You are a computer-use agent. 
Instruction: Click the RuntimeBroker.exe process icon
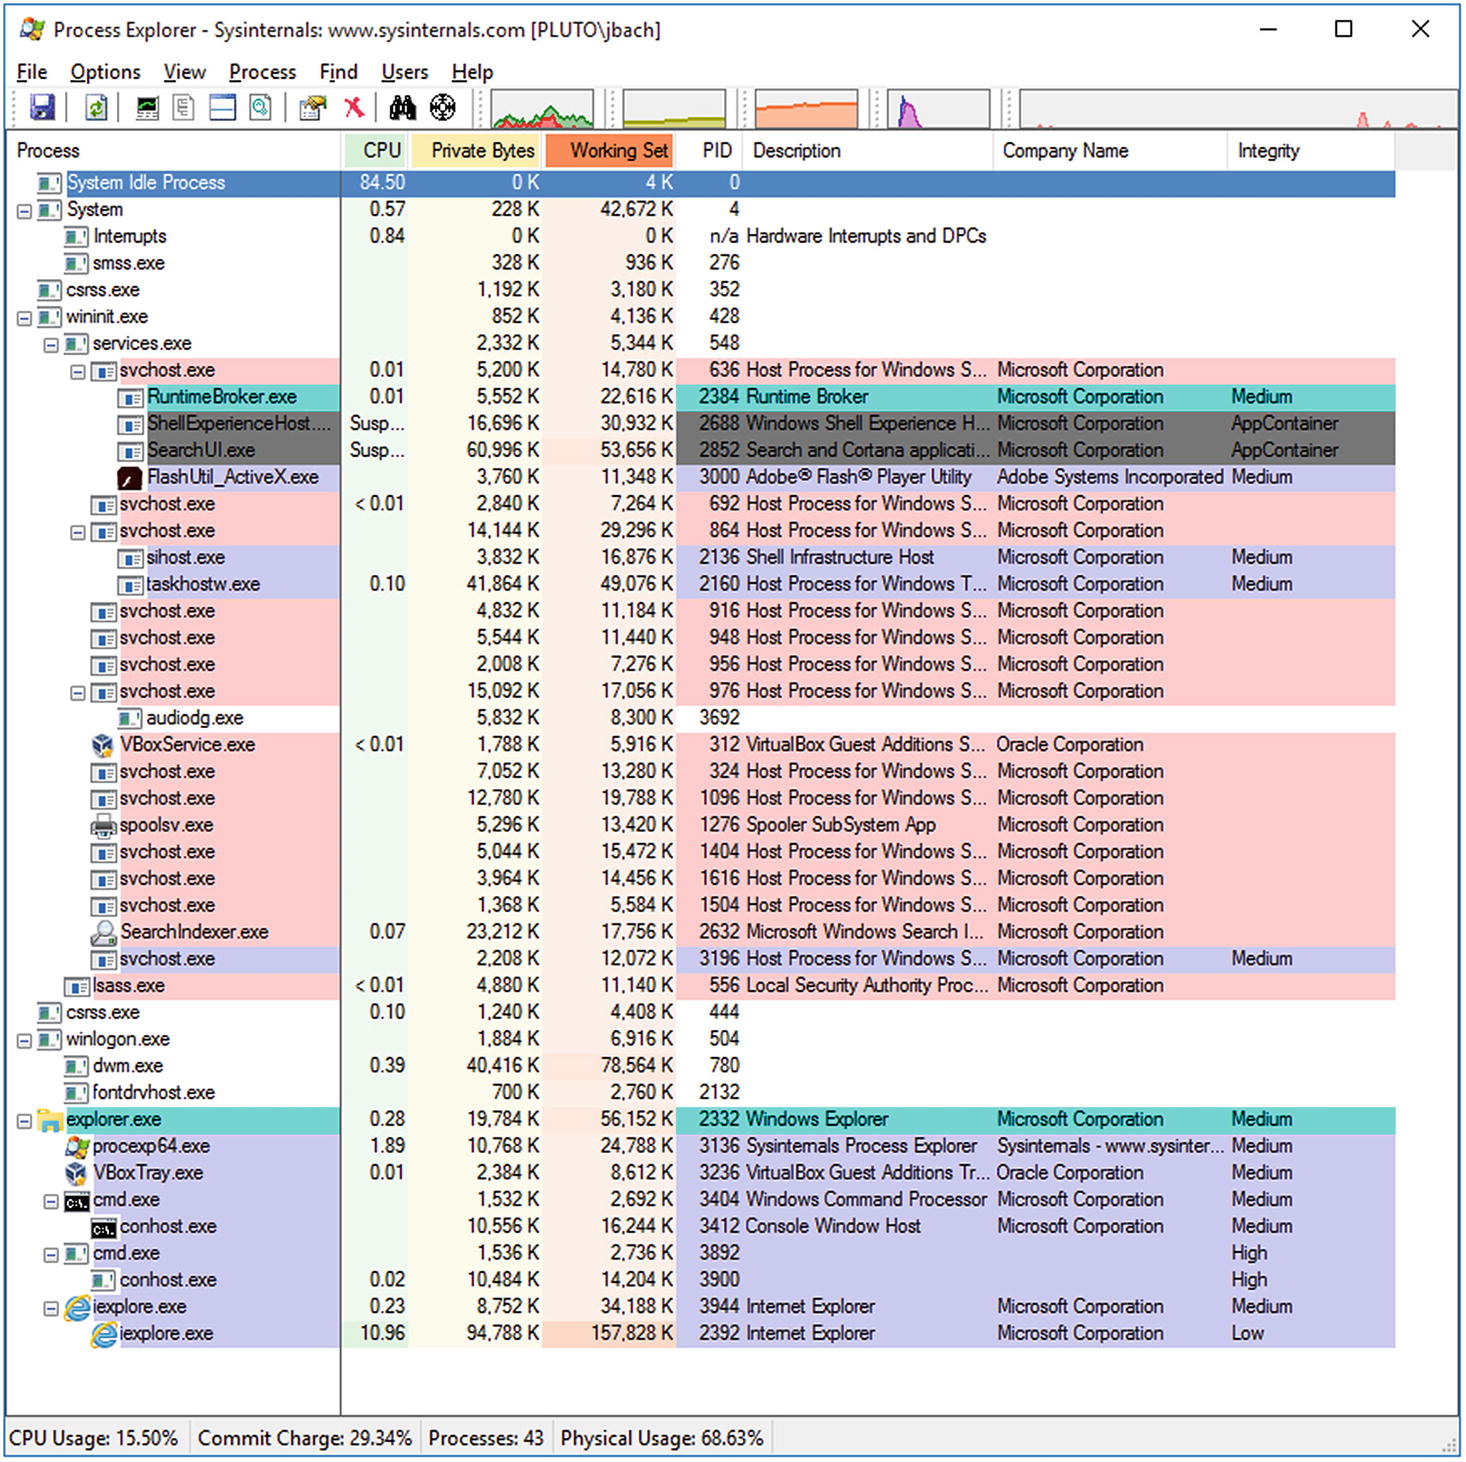coord(130,398)
